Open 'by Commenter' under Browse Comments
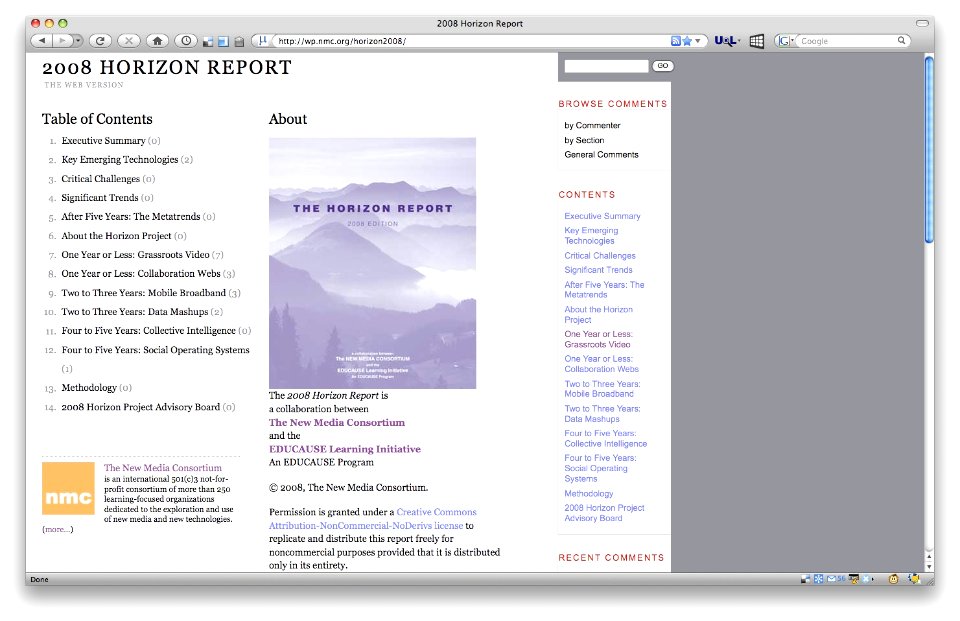The height and width of the screenshot is (621, 960). coord(592,125)
